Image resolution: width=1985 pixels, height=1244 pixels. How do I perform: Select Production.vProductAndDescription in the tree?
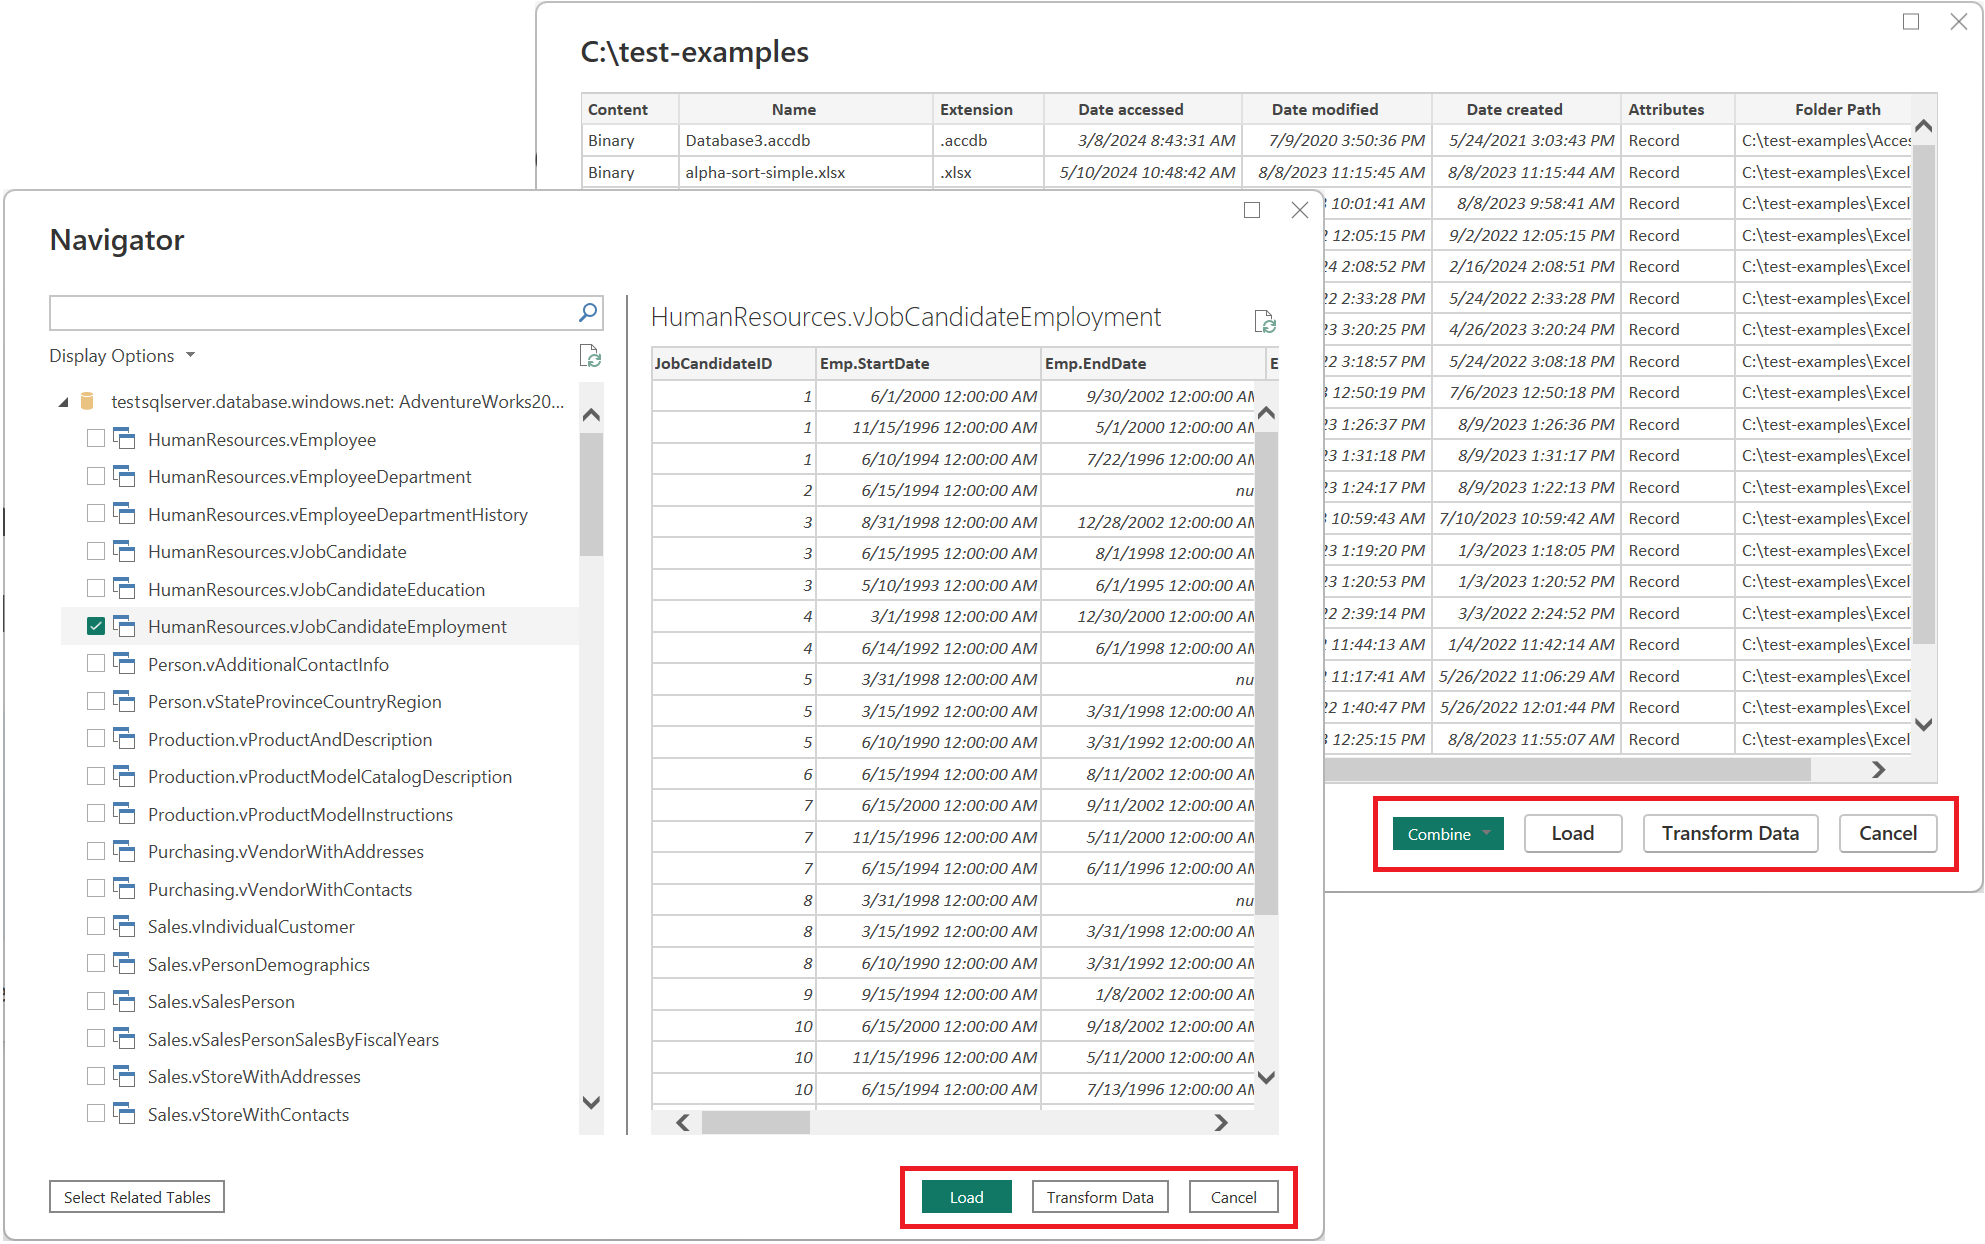(290, 739)
